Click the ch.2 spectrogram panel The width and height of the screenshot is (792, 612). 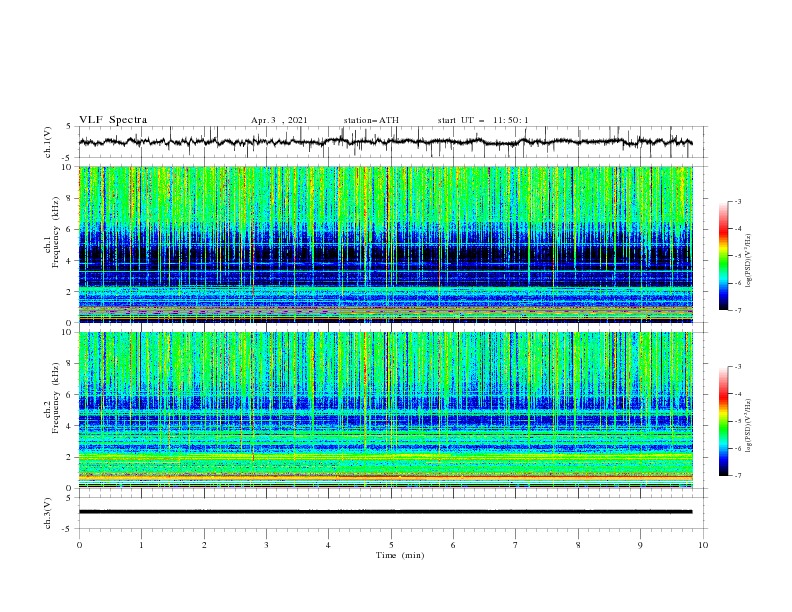(x=386, y=410)
